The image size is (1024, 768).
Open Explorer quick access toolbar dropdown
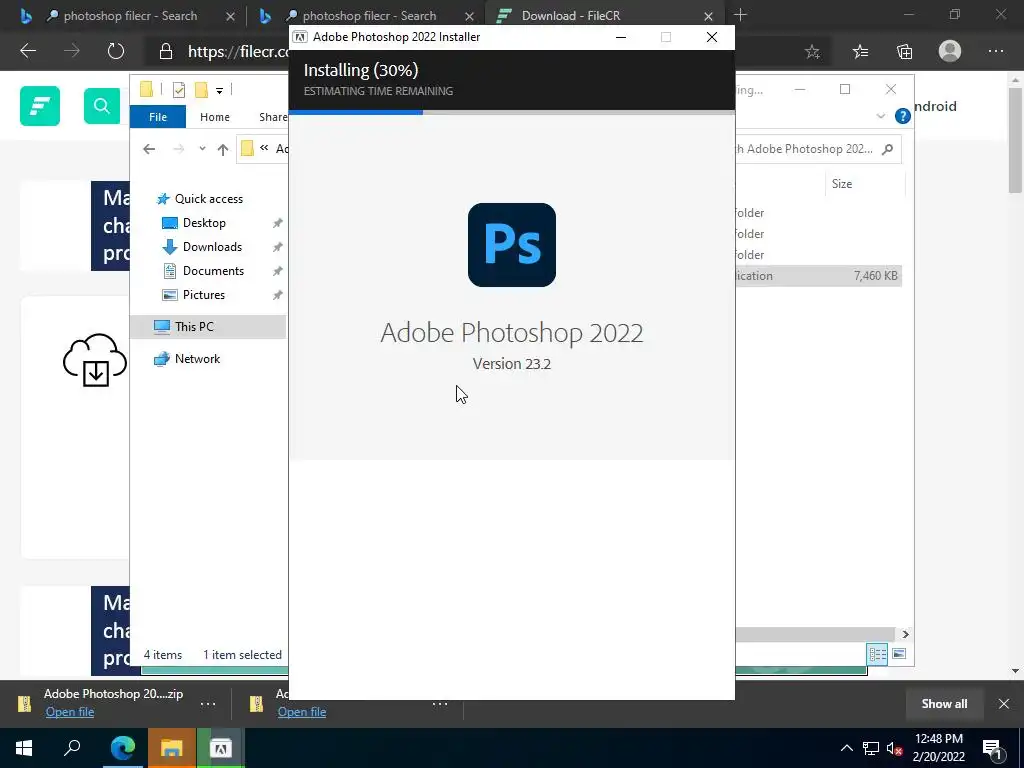pos(219,91)
